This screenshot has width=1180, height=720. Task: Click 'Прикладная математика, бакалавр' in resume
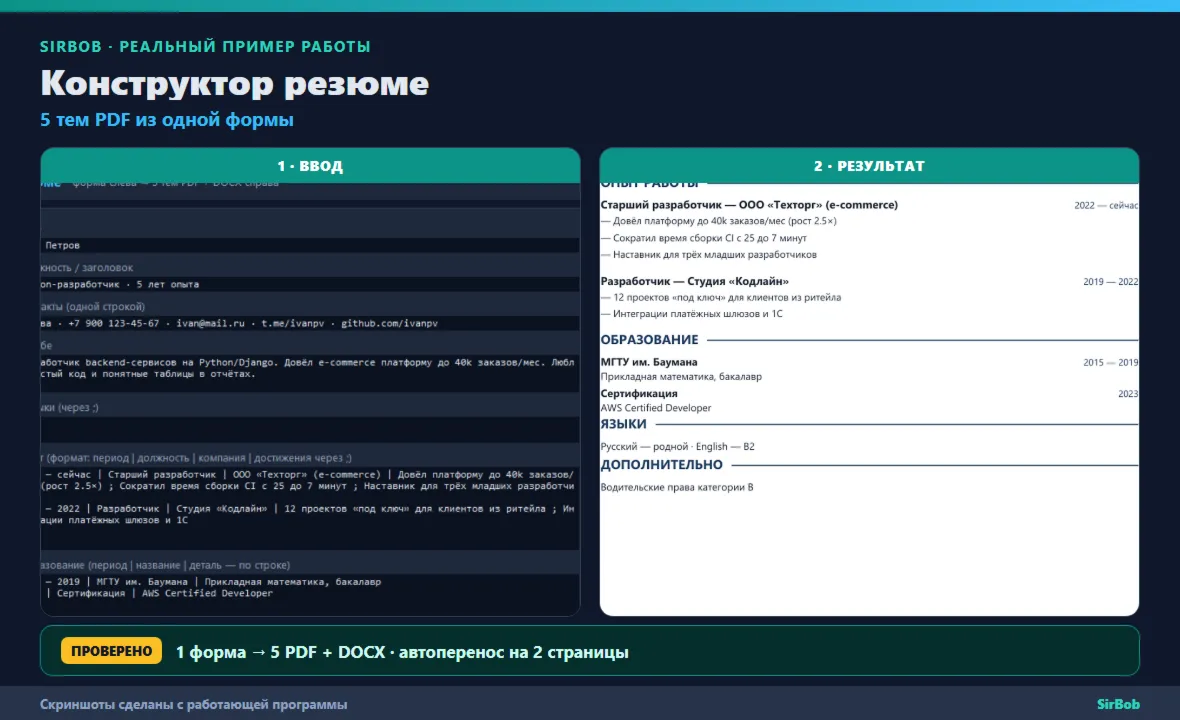[x=681, y=376]
